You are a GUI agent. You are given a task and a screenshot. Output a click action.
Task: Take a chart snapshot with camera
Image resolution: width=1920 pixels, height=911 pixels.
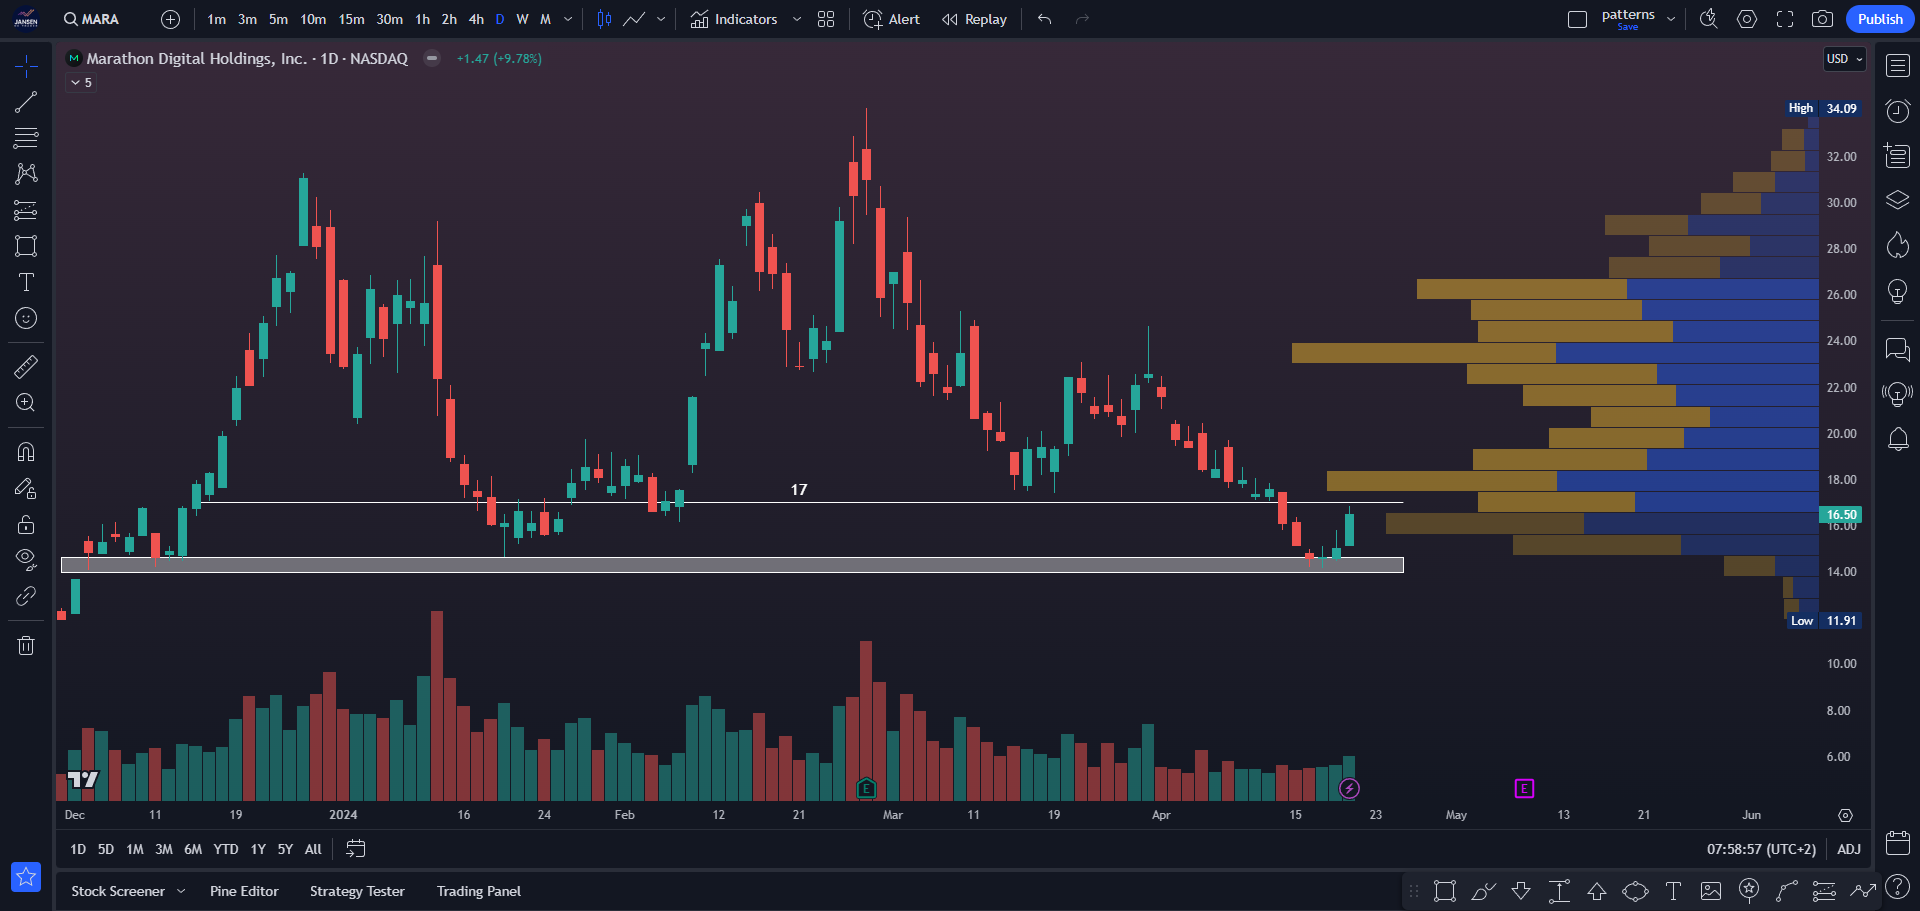[1822, 19]
